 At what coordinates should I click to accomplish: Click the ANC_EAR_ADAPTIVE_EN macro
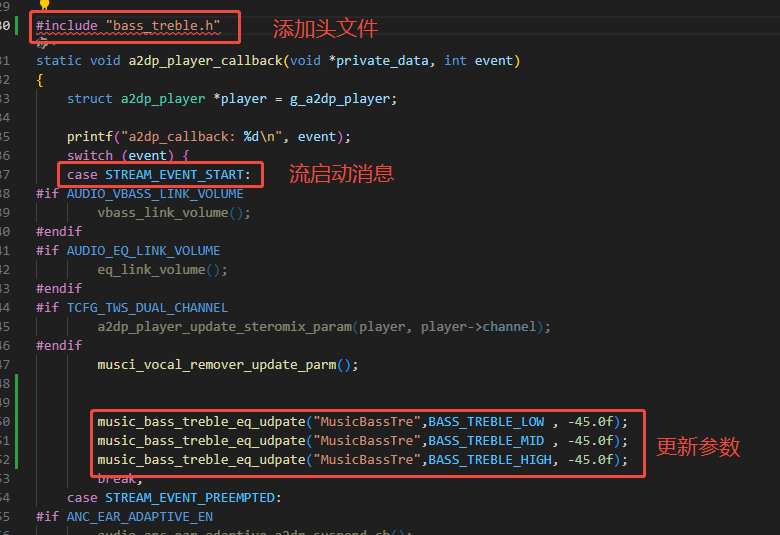(x=140, y=517)
